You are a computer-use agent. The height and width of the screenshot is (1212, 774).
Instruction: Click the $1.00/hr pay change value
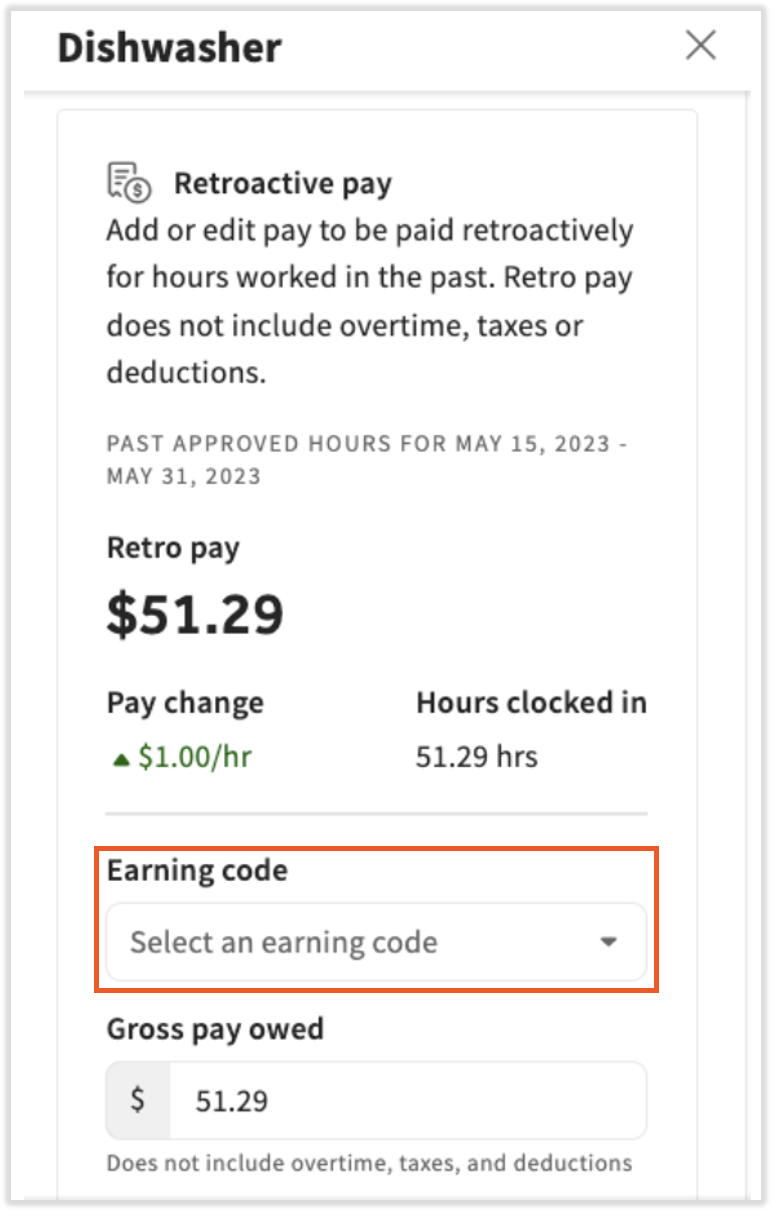point(194,757)
